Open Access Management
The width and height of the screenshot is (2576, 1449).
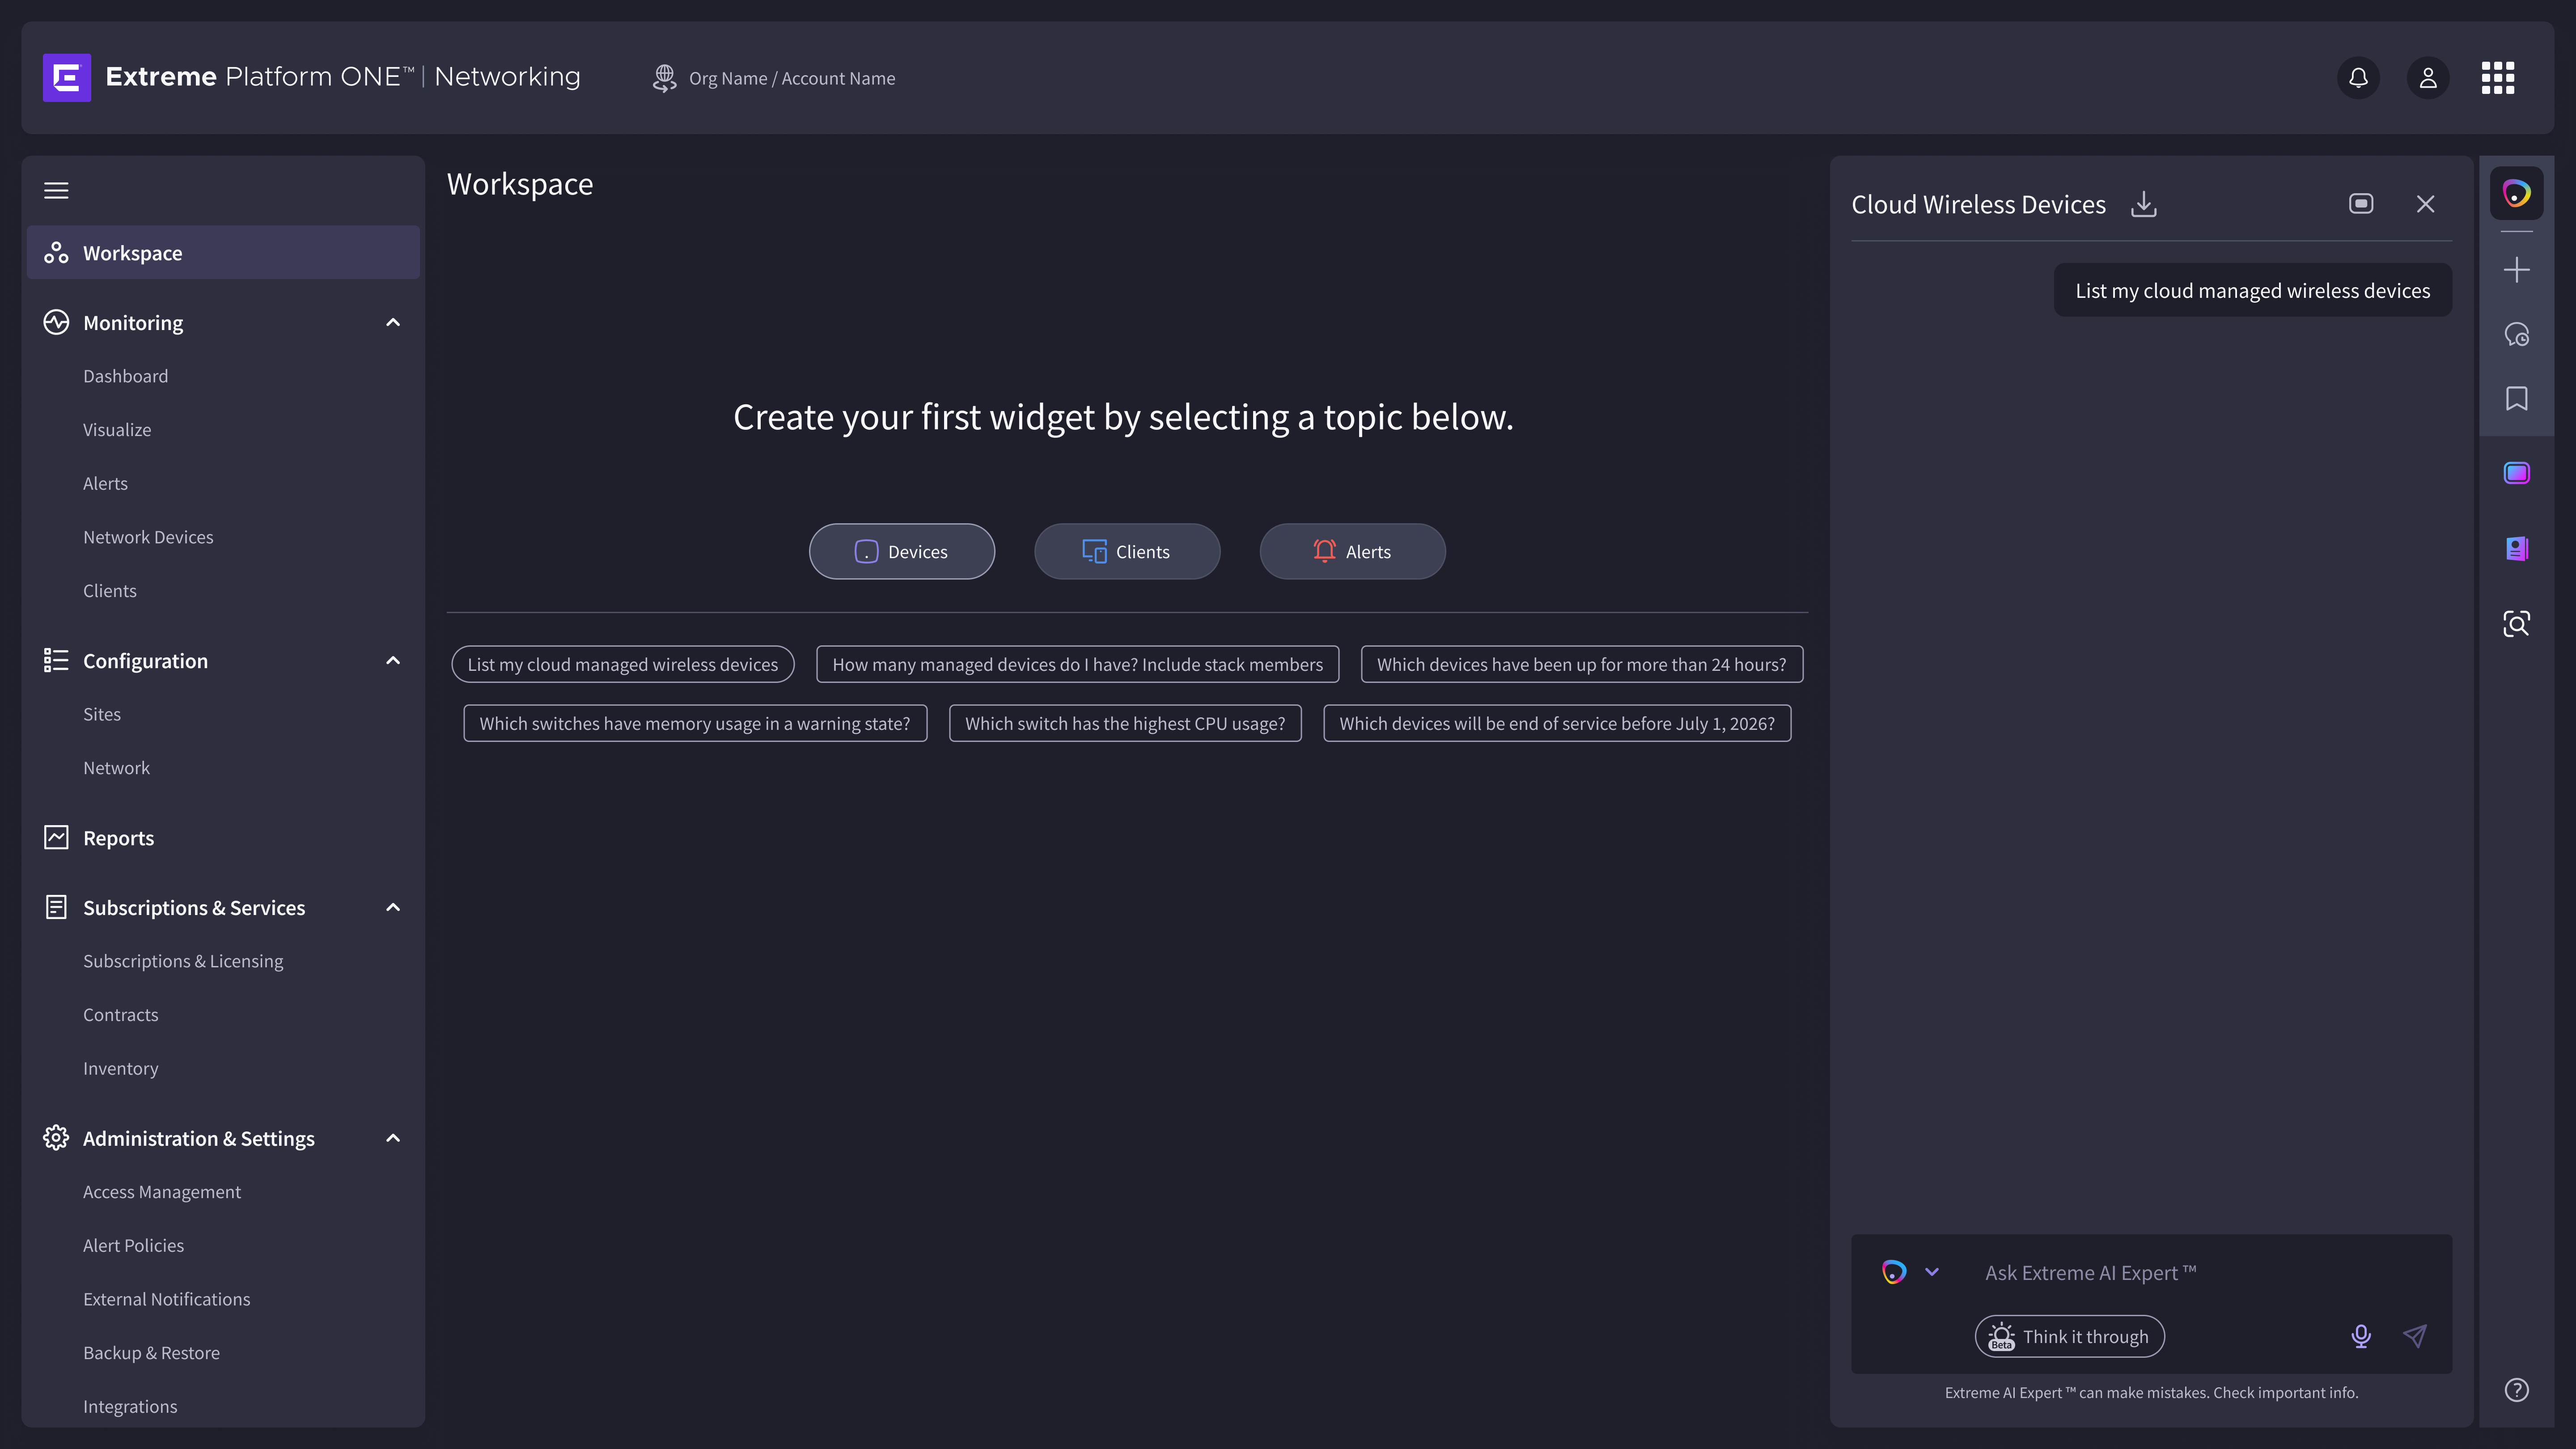[162, 1192]
